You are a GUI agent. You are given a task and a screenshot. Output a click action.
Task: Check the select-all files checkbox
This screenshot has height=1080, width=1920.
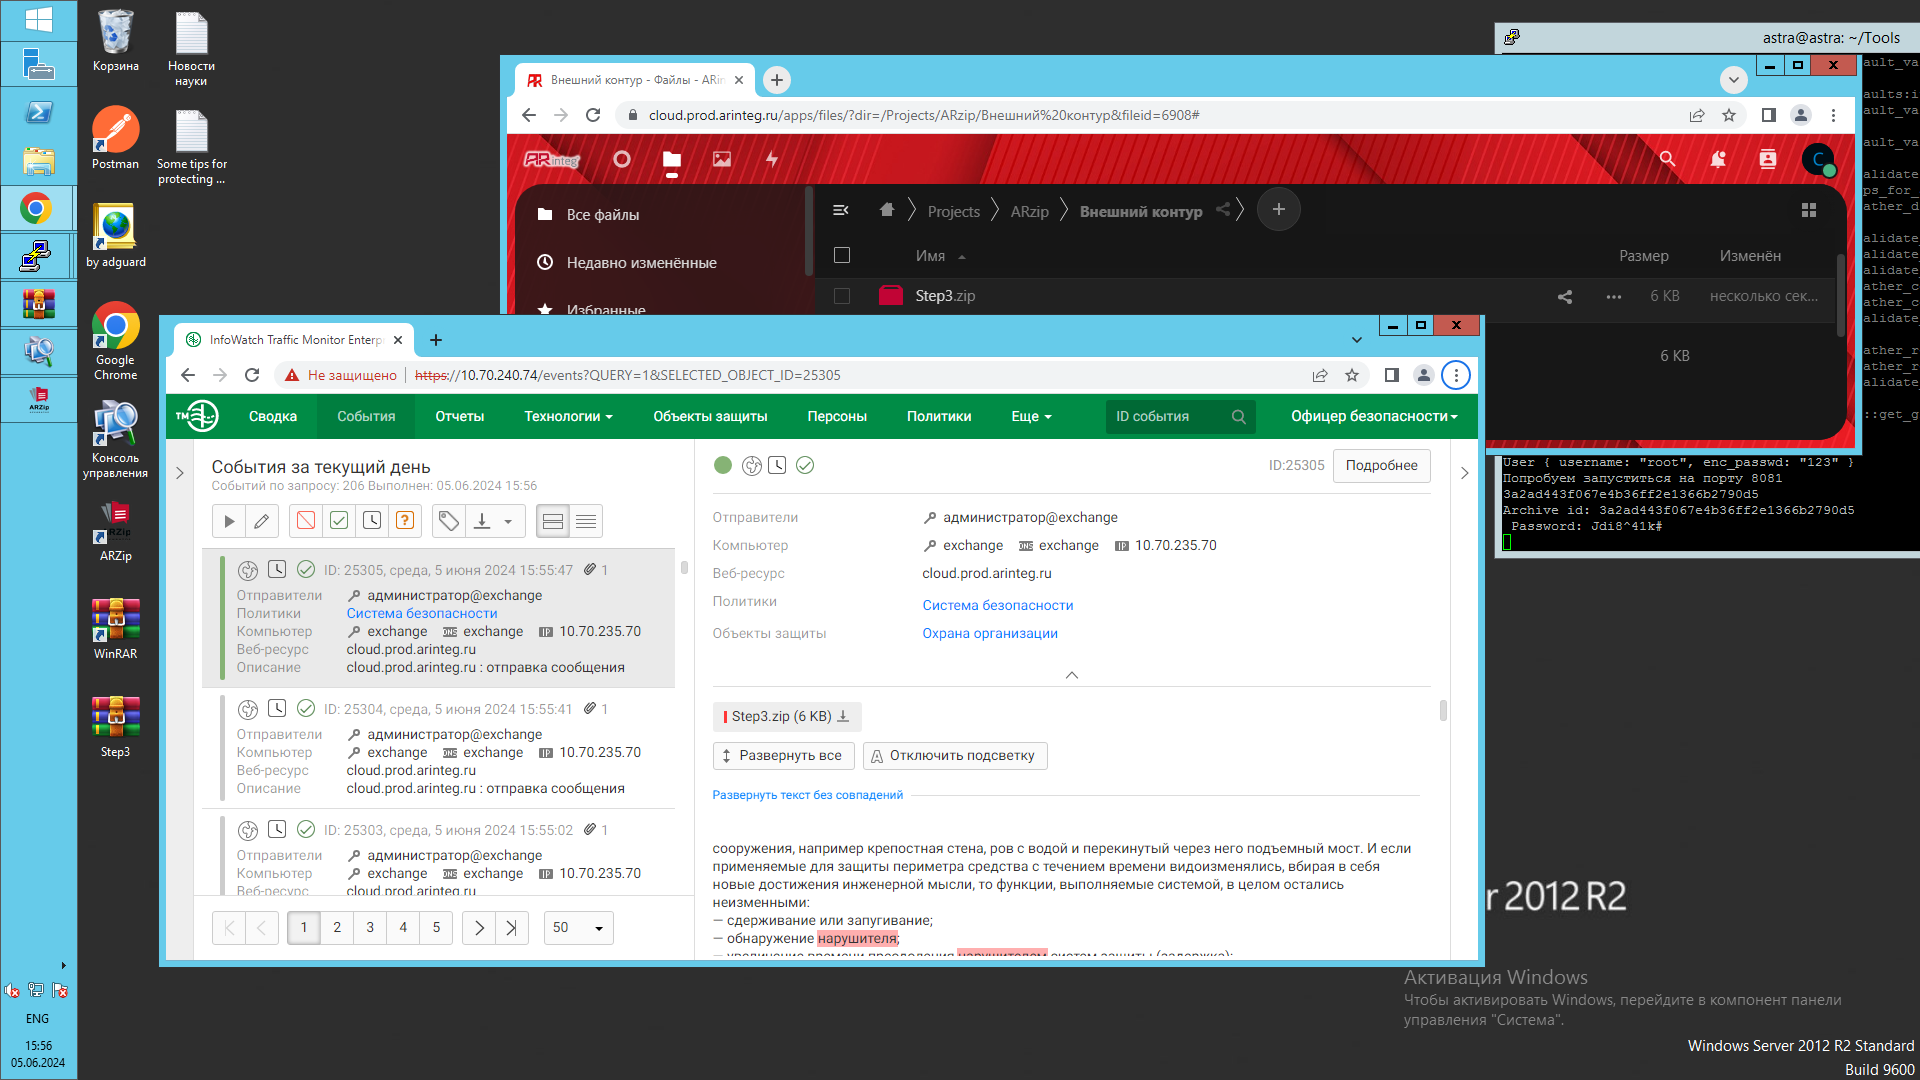[x=842, y=256]
